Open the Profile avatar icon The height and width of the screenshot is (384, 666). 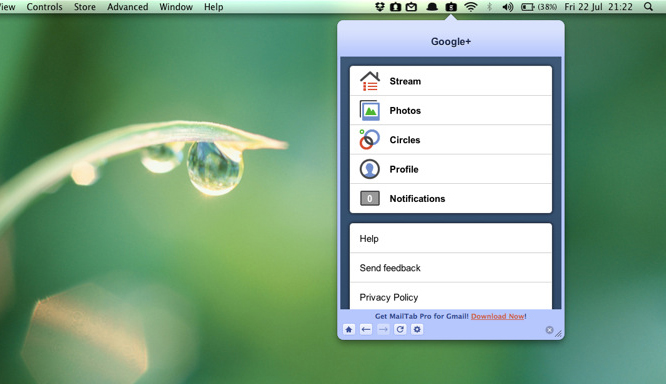coord(370,169)
